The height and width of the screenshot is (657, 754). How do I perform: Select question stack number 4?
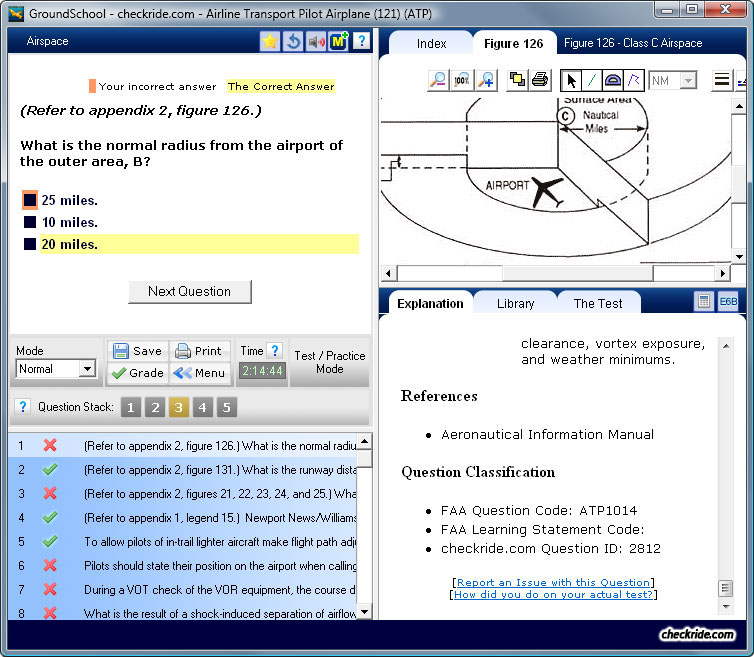click(202, 407)
